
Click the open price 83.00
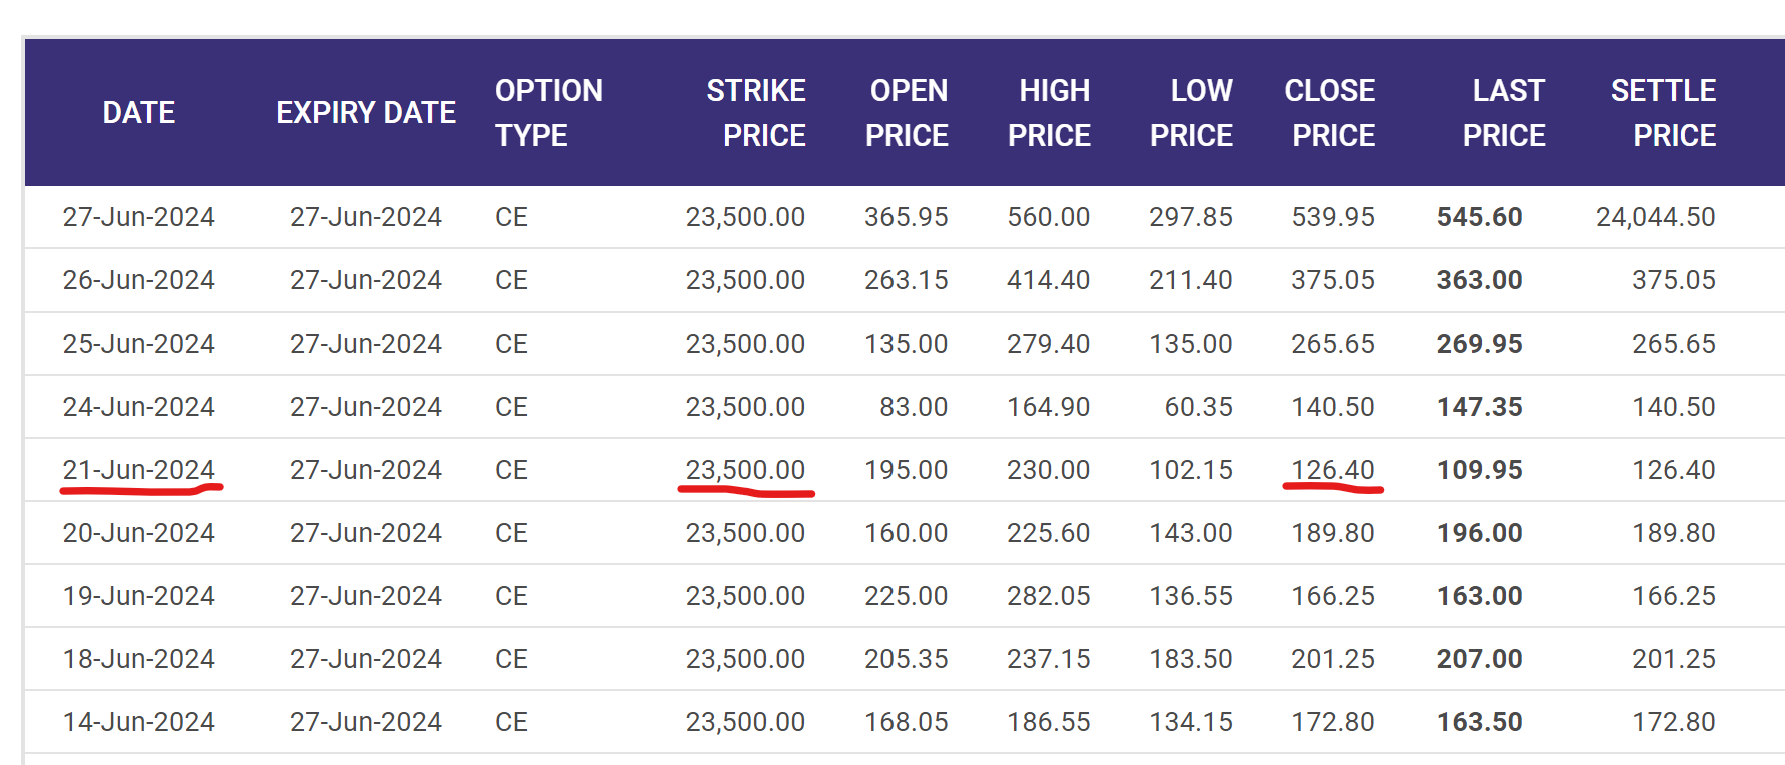tap(913, 407)
